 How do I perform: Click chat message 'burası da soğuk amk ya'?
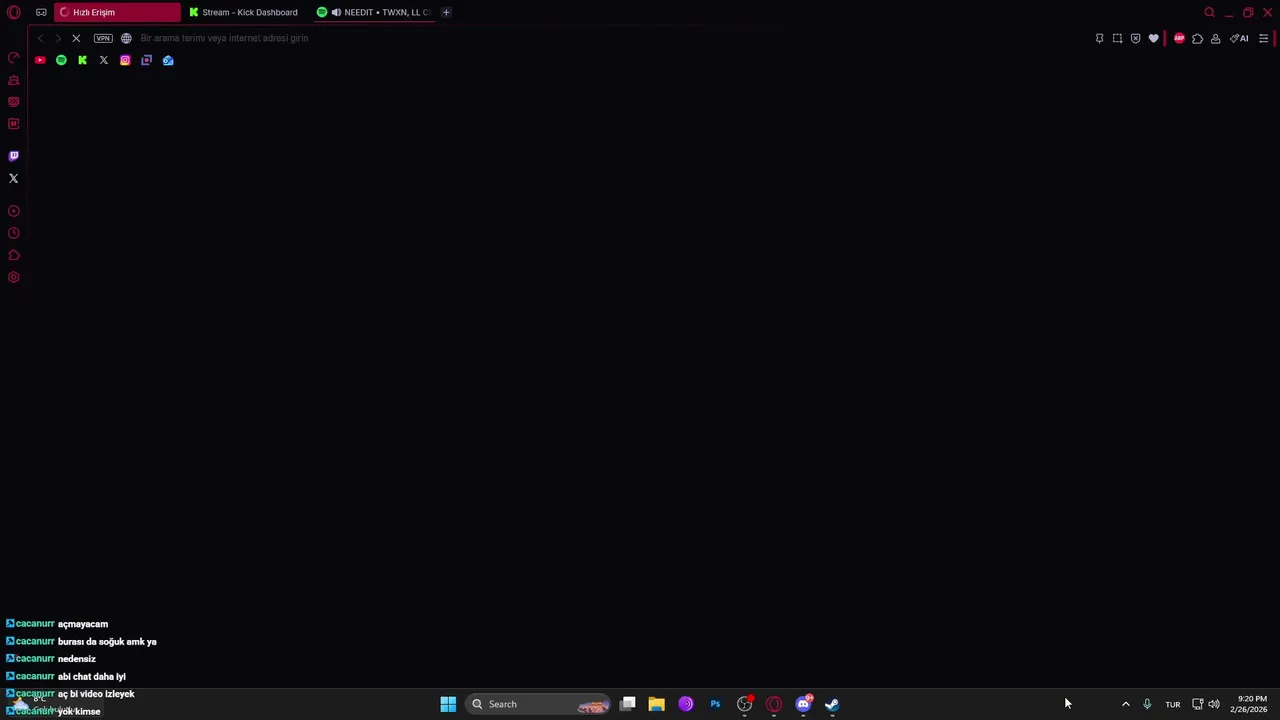107,642
